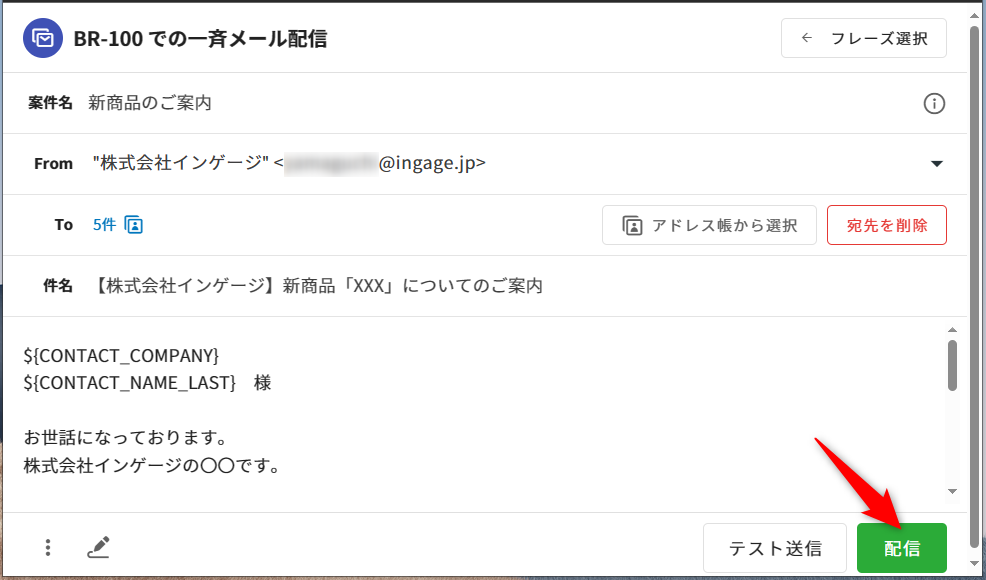Click 宛先を削除 to remove recipients

(886, 225)
